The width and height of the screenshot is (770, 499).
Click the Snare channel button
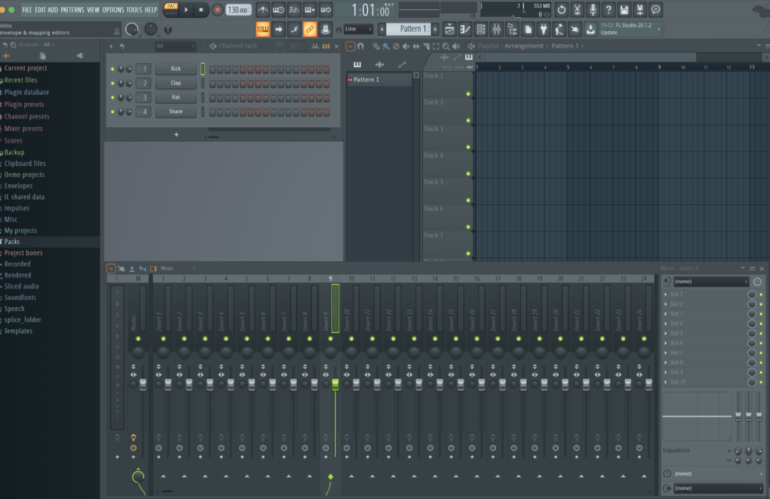coord(176,111)
